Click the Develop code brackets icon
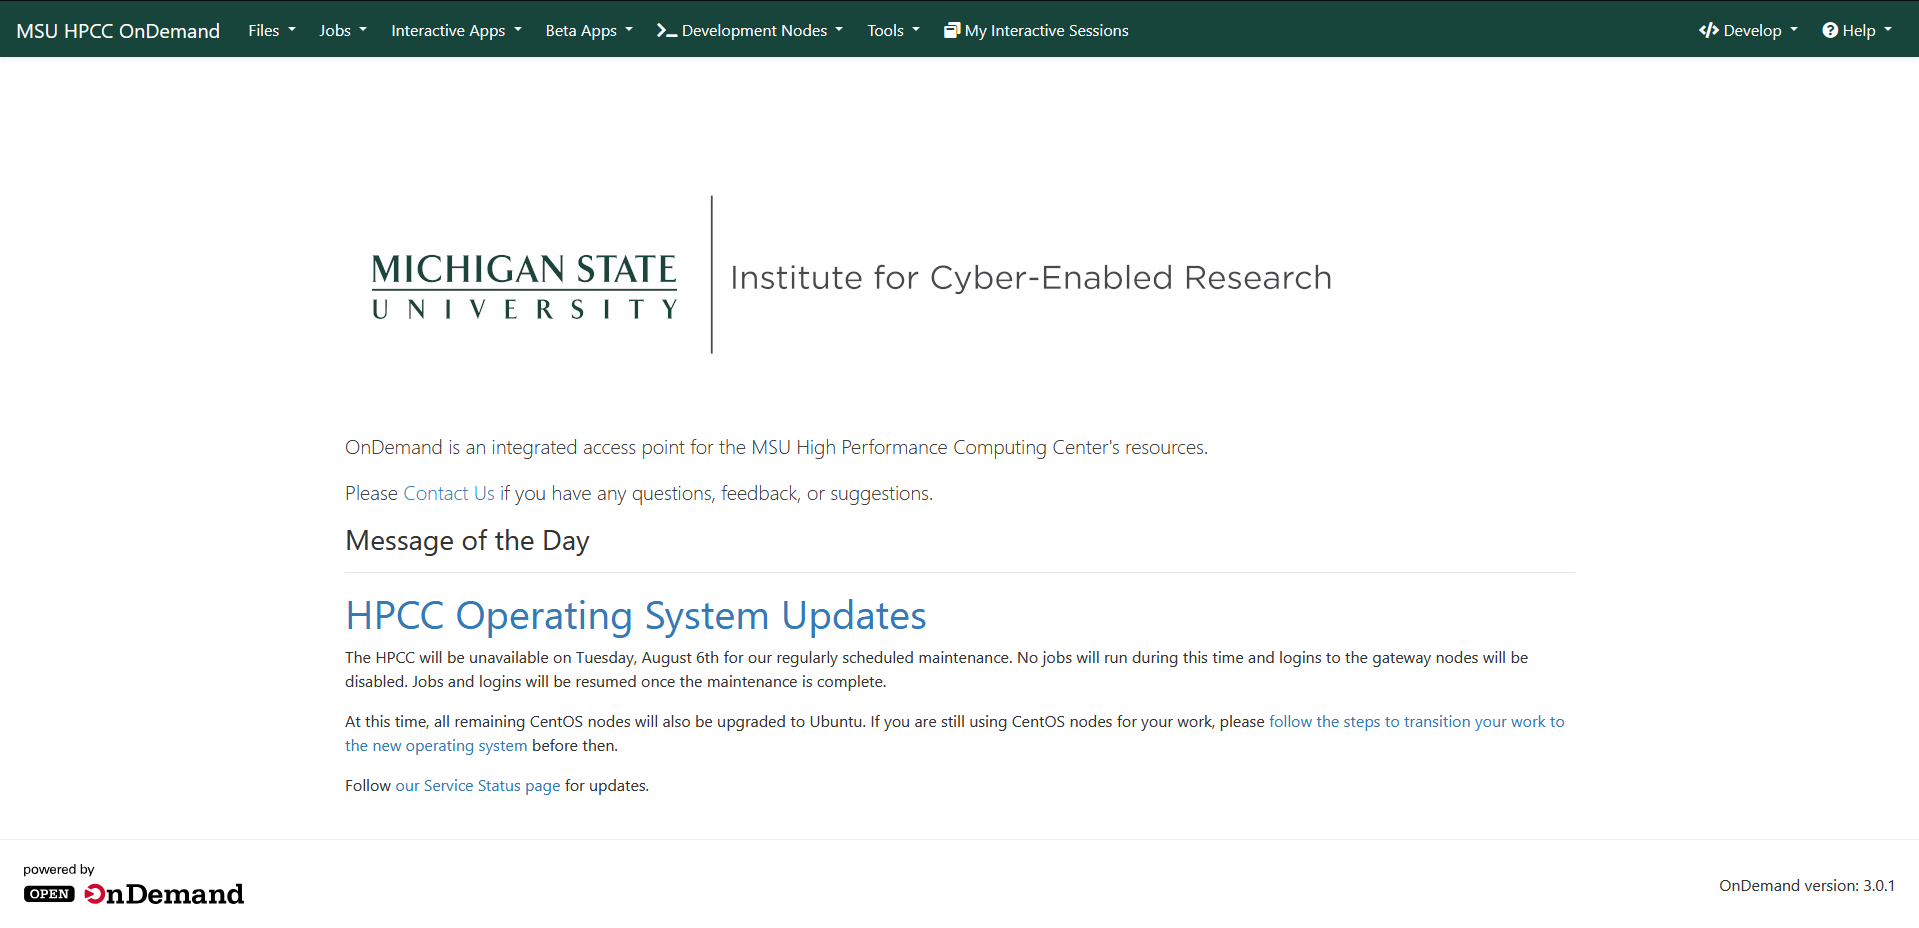The image size is (1919, 928). 1709,31
